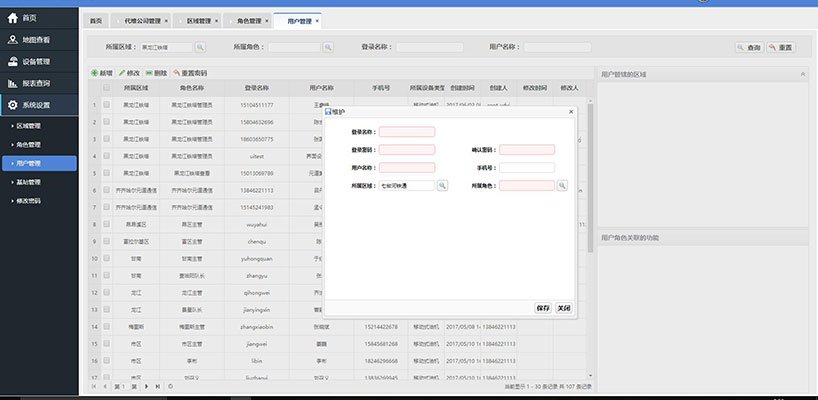Viewport: 818px width, 400px height.
Task: Click search icon beside 所属区域 in dialog
Action: [x=443, y=185]
